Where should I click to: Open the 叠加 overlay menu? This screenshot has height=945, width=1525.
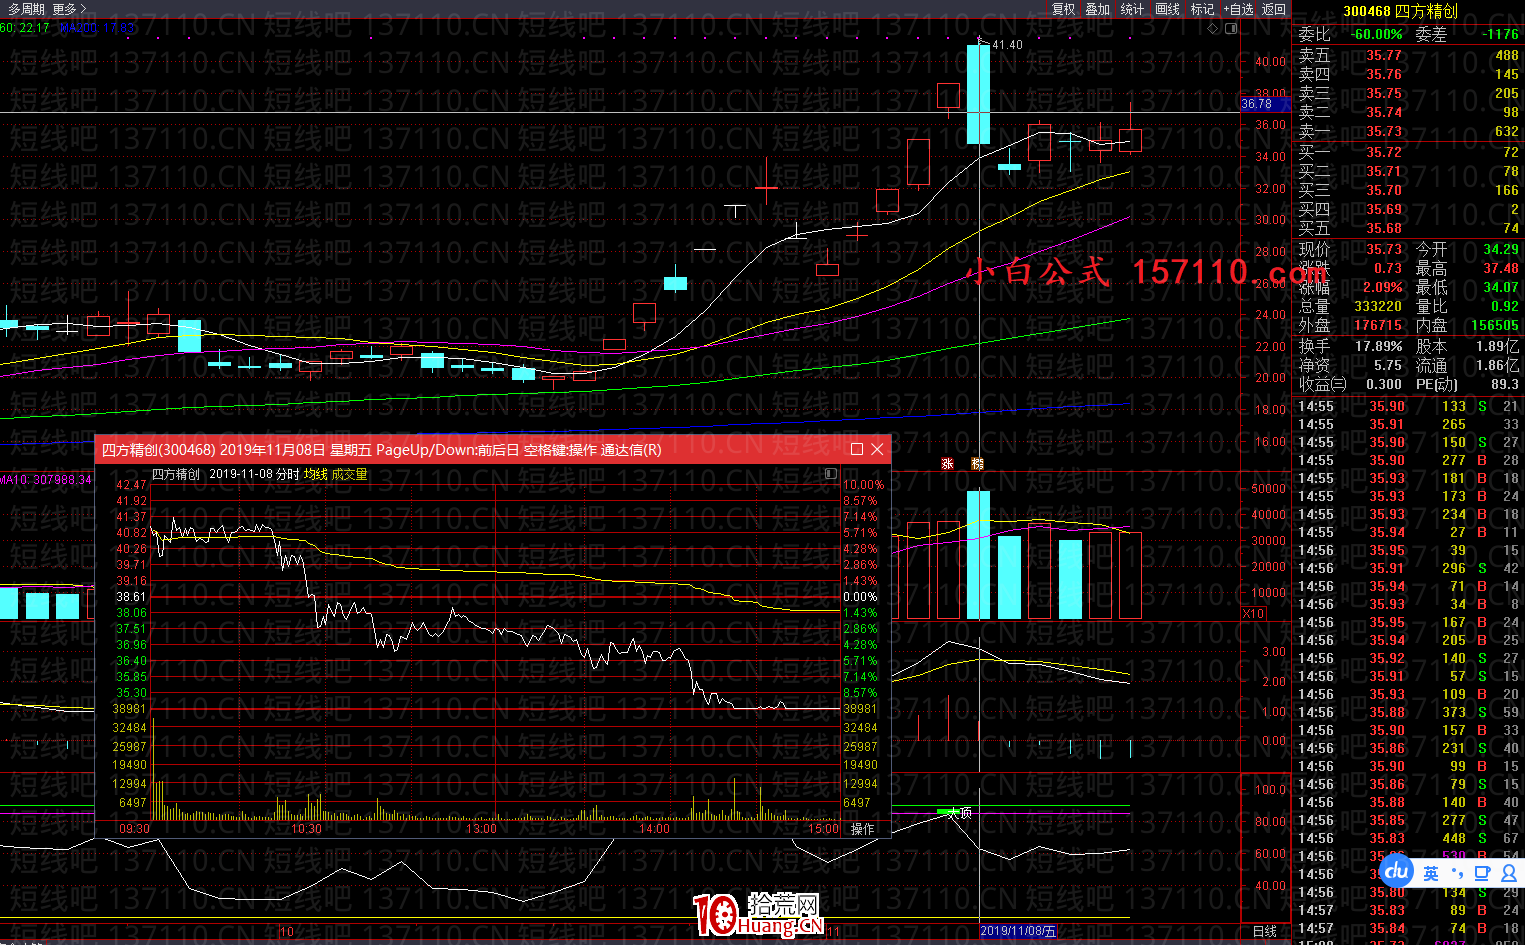click(x=1098, y=9)
